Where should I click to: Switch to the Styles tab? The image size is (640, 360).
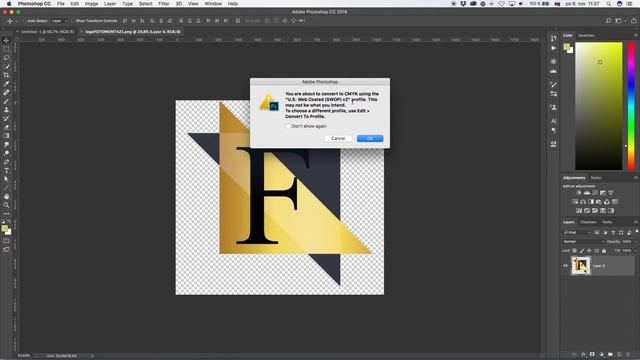click(596, 178)
